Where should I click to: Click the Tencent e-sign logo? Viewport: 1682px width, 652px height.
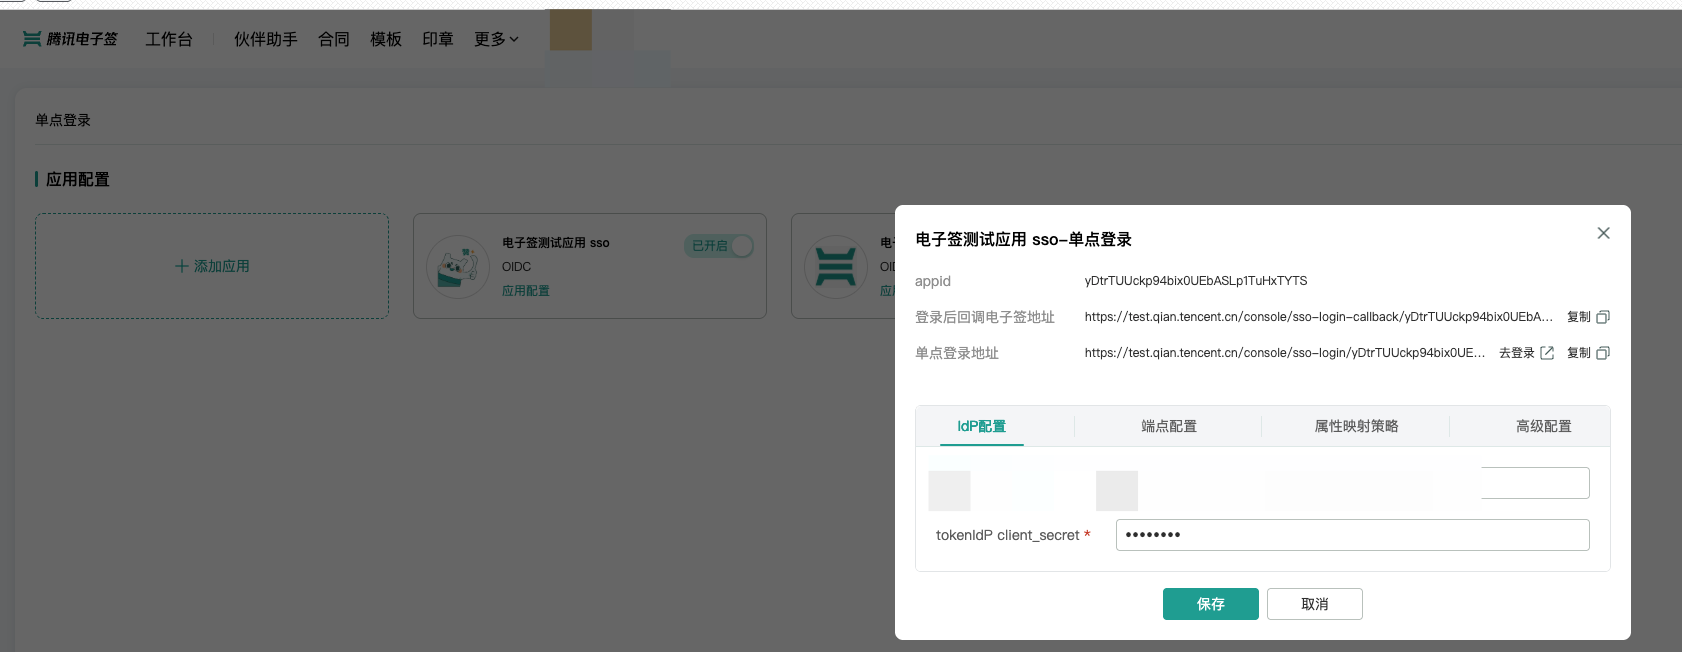pyautogui.click(x=70, y=39)
